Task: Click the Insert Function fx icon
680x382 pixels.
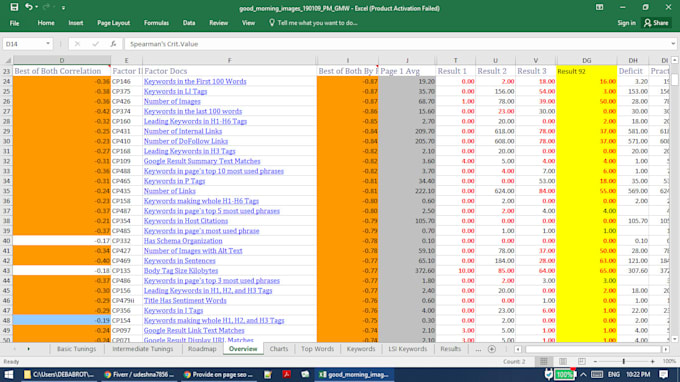Action: (x=113, y=44)
